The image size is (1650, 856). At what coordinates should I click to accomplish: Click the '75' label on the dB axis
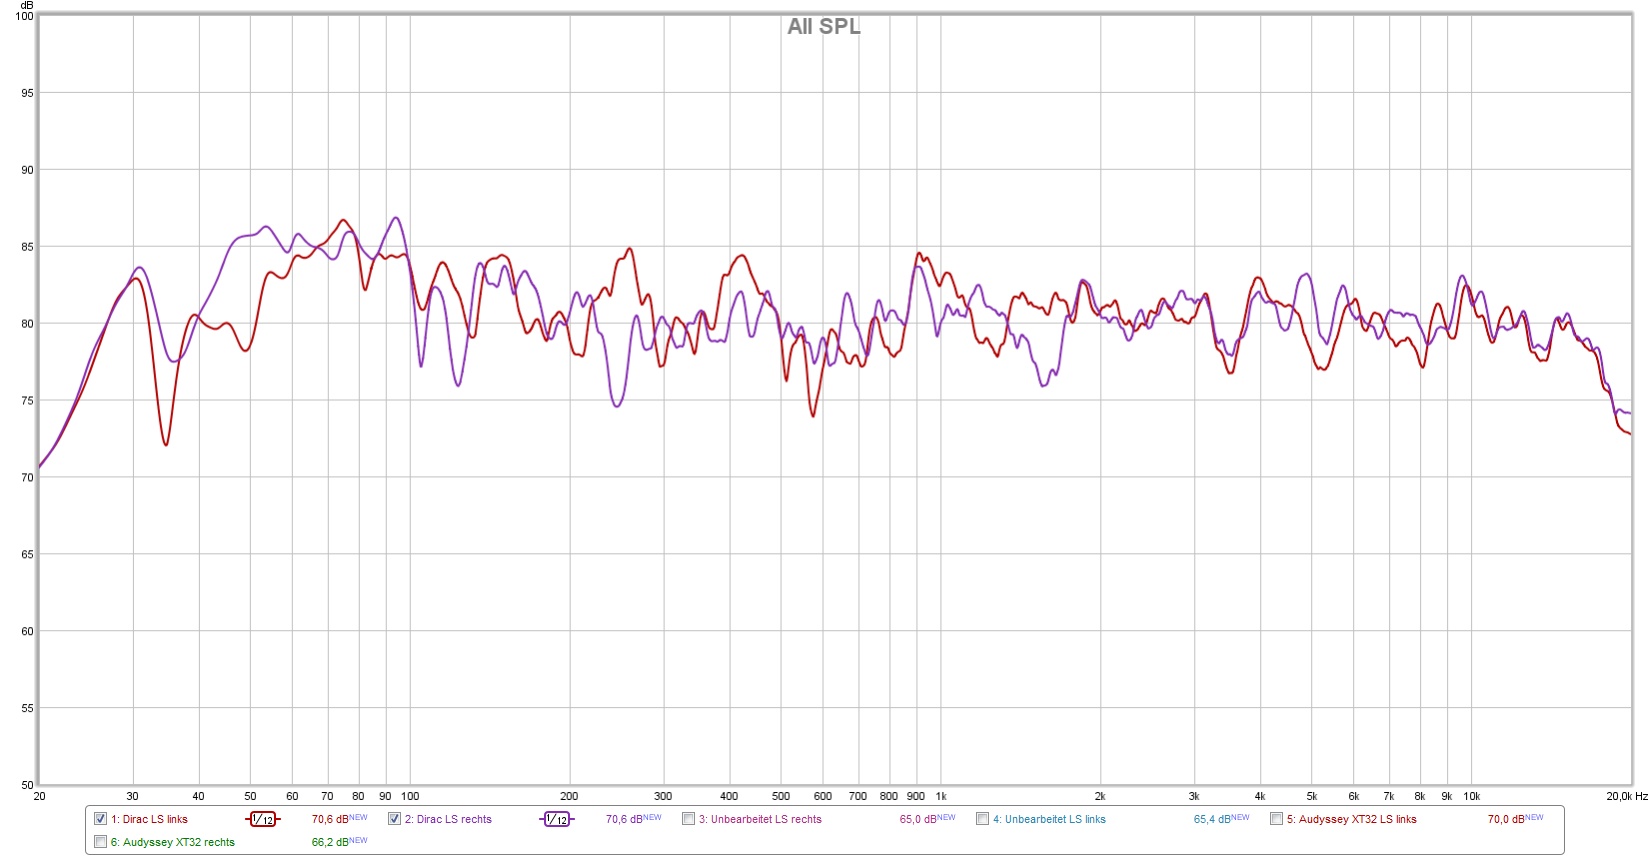coord(27,401)
